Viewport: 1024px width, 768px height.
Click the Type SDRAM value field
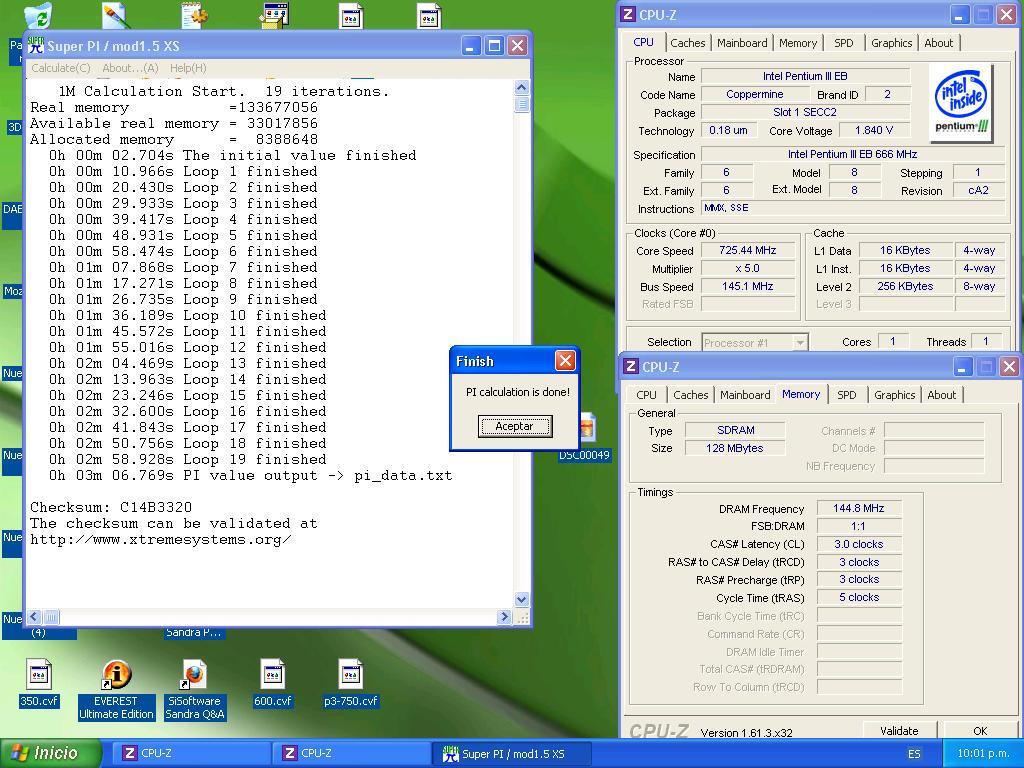click(735, 430)
